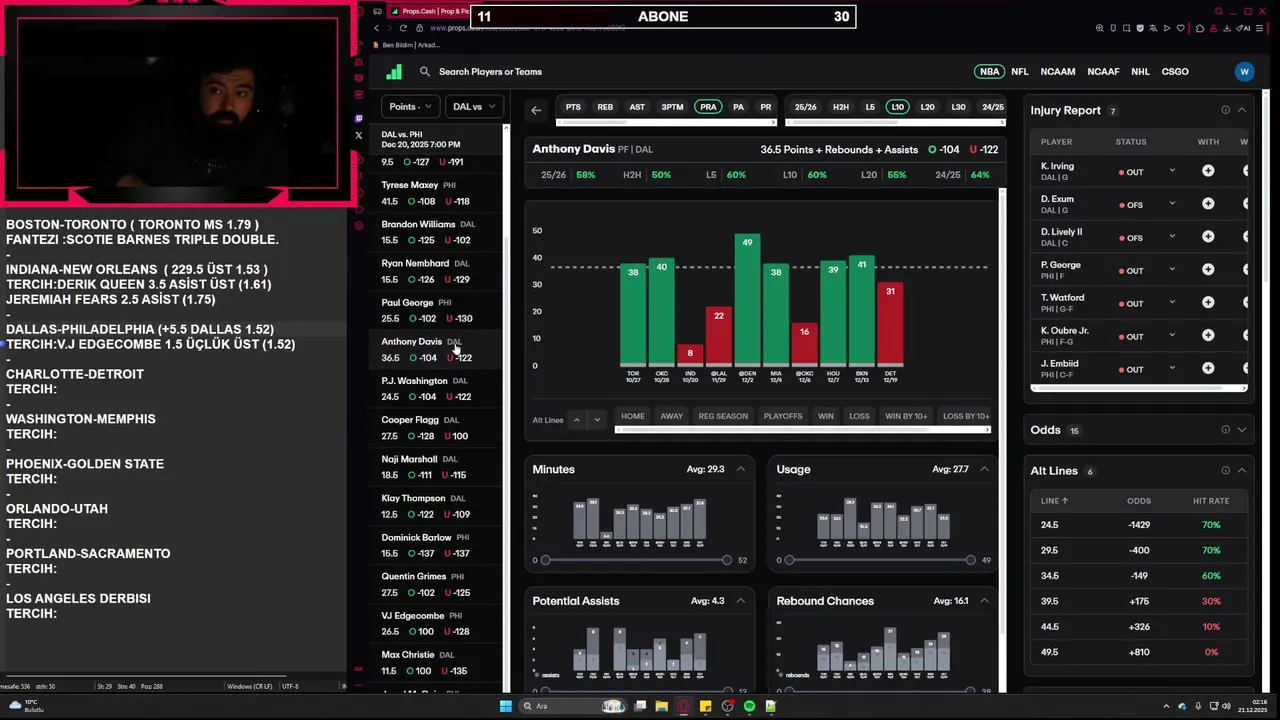Viewport: 1280px width, 720px height.
Task: Click the Odds panel info icon
Action: coord(1225,430)
